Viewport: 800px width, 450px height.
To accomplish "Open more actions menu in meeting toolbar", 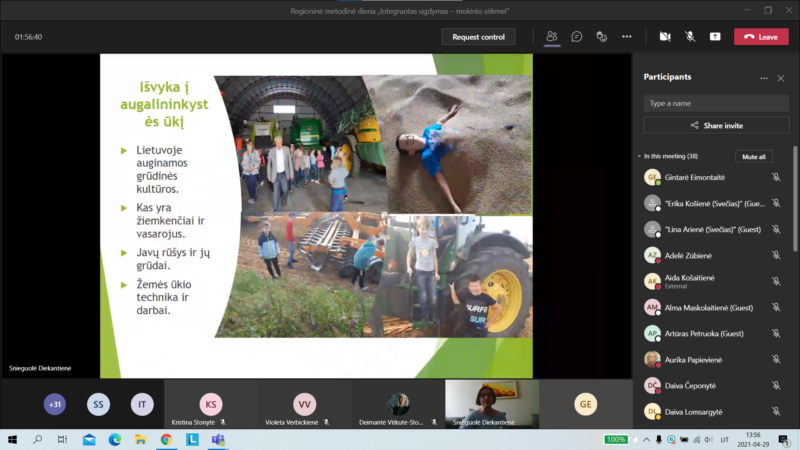I will (627, 37).
